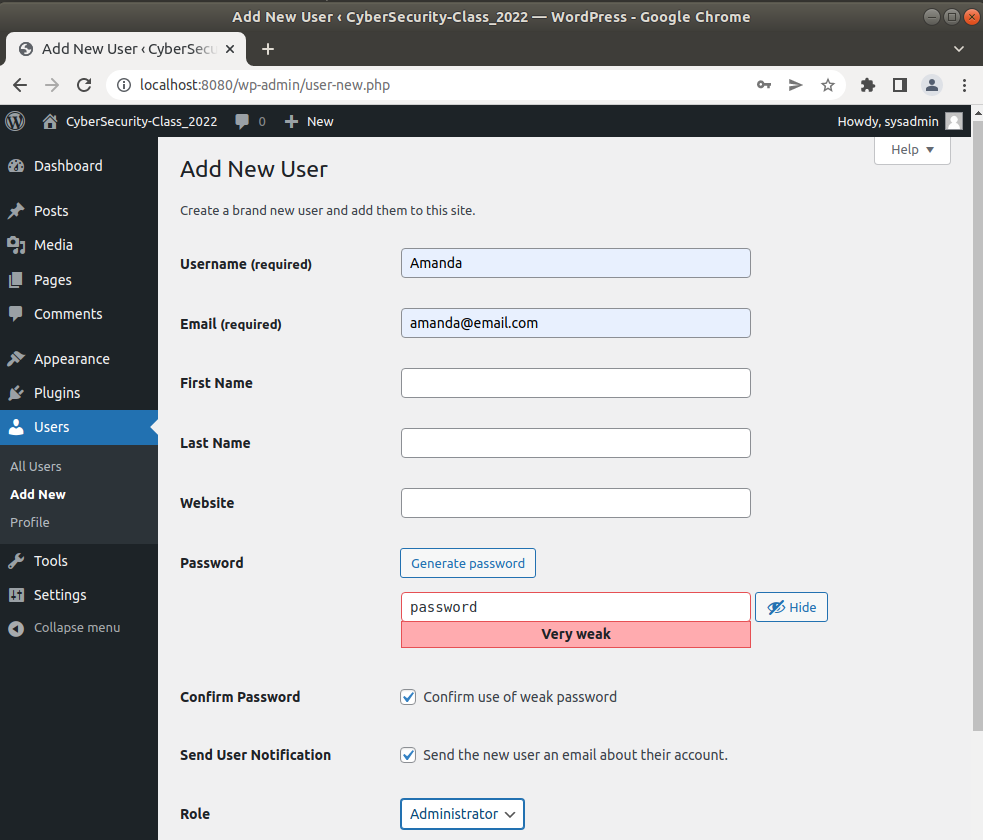Open All Users submenu link
This screenshot has width=983, height=840.
[36, 466]
